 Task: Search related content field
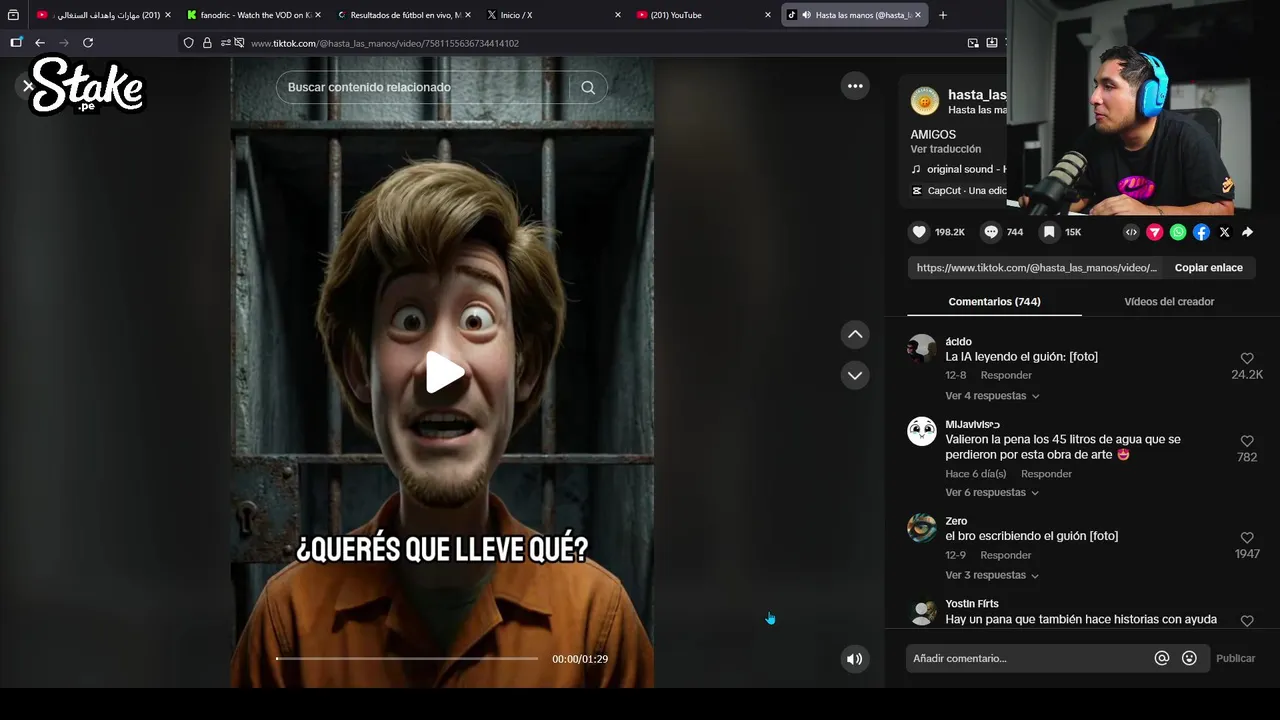[424, 87]
